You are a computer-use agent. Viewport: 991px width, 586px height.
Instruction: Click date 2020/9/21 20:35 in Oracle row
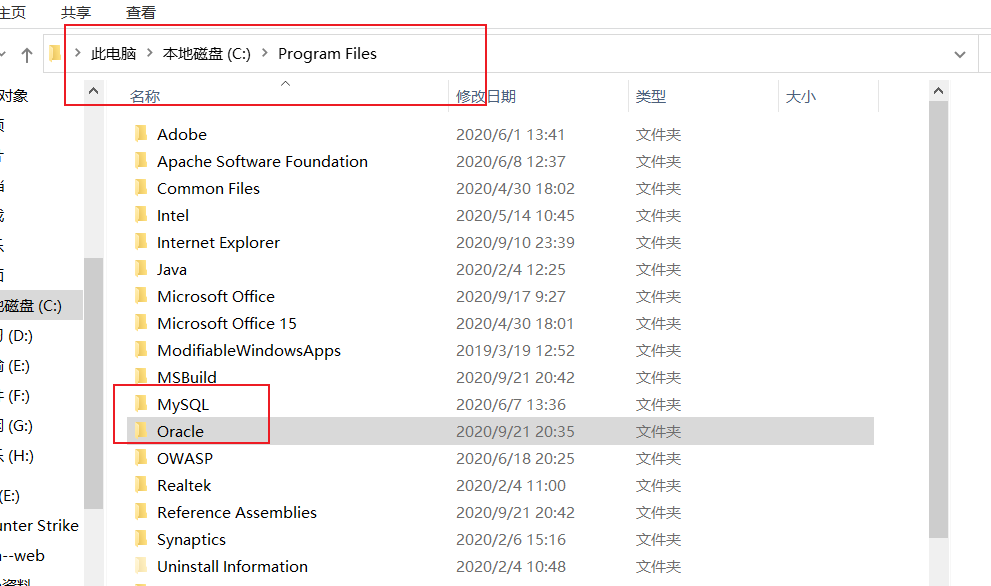515,431
